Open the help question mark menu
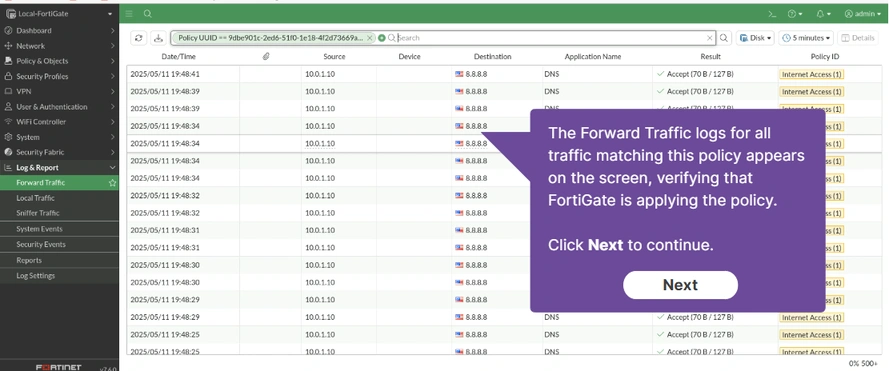 [795, 14]
